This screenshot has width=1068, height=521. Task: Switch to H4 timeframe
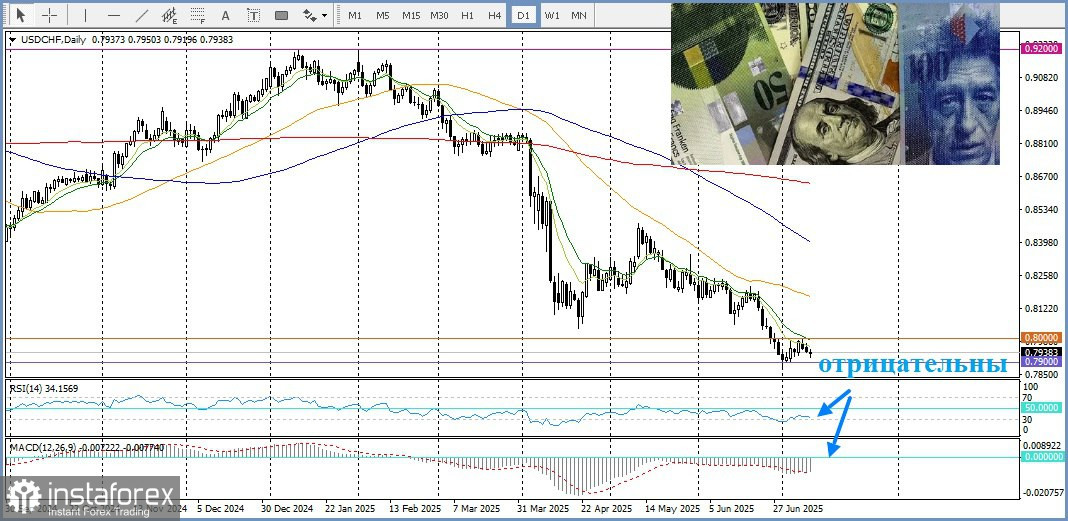click(x=495, y=14)
